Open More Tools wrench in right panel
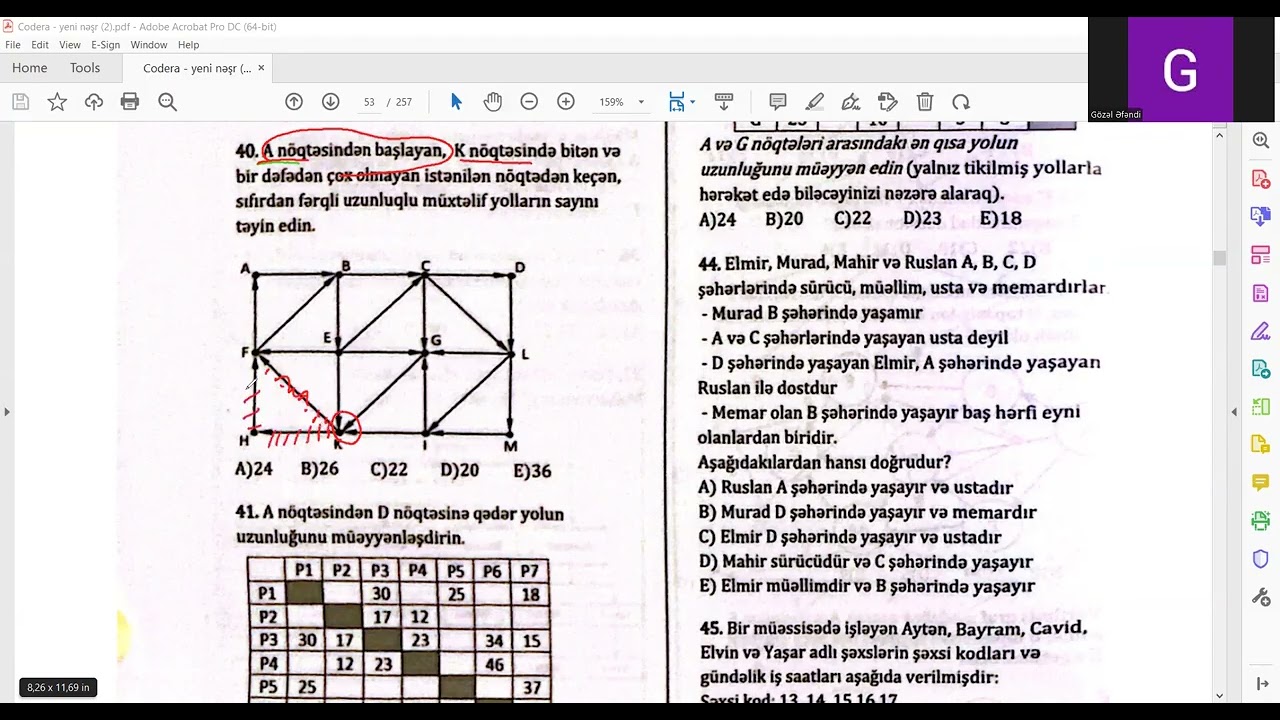Viewport: 1280px width, 720px height. (x=1261, y=597)
